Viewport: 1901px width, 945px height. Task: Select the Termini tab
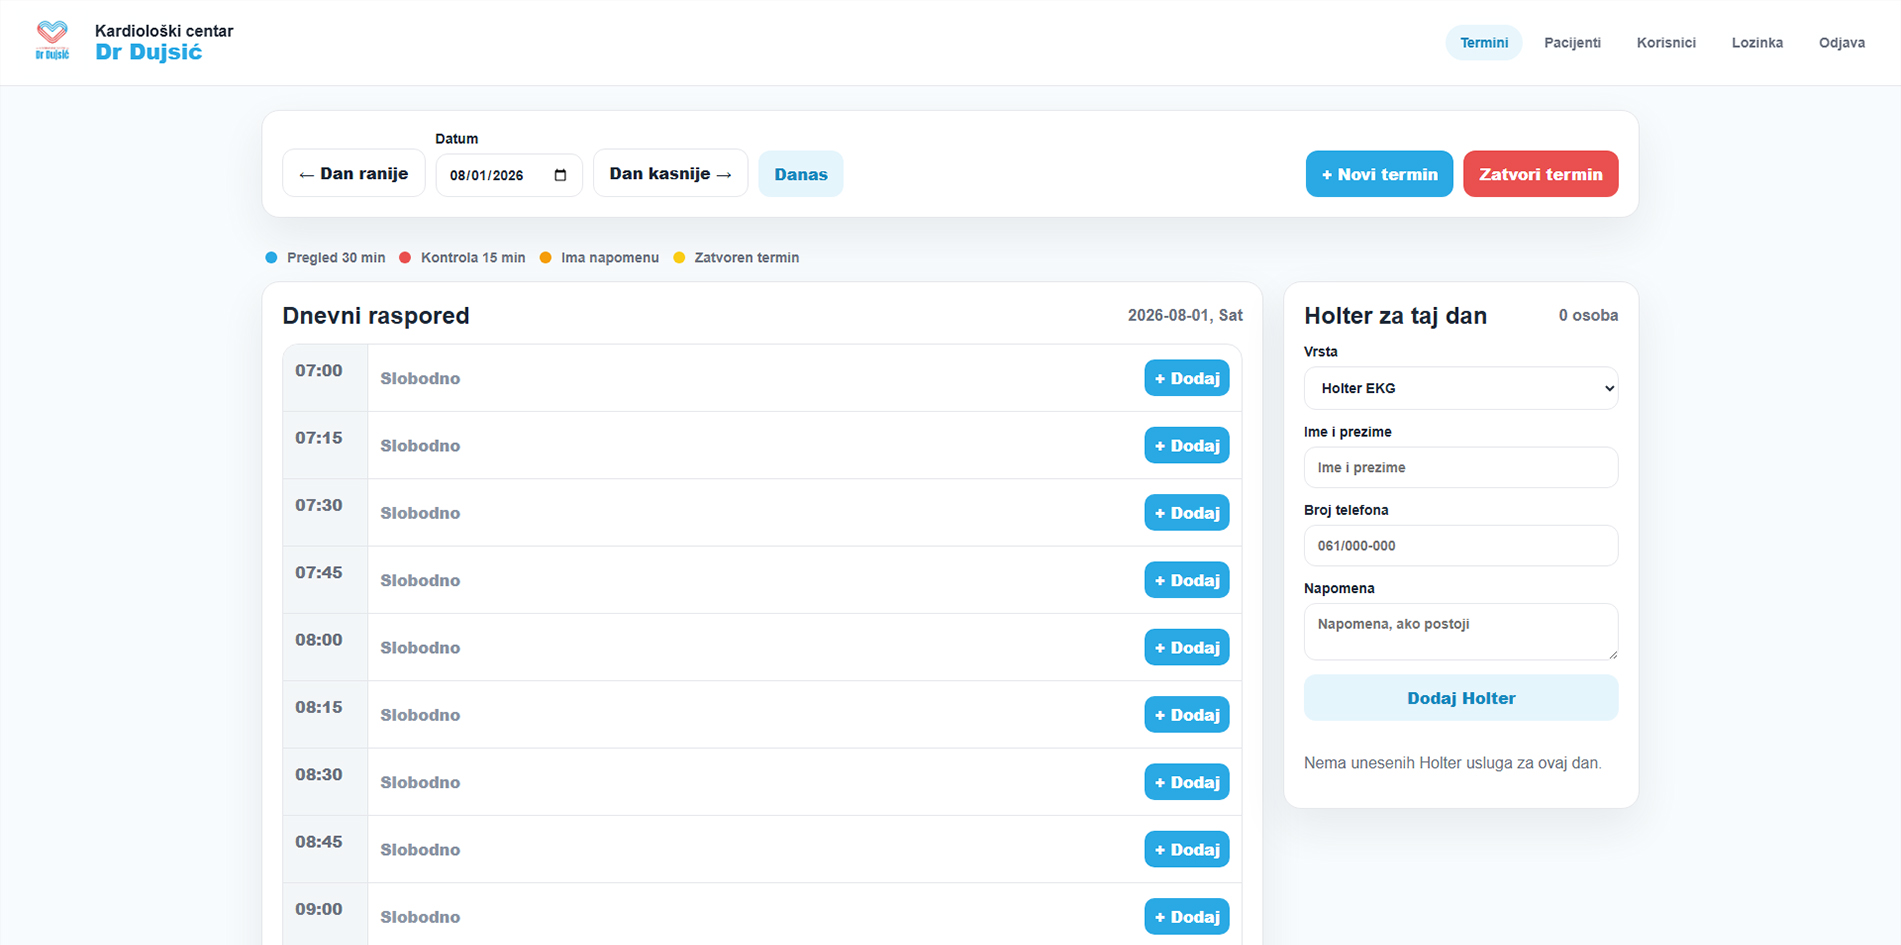click(1484, 43)
